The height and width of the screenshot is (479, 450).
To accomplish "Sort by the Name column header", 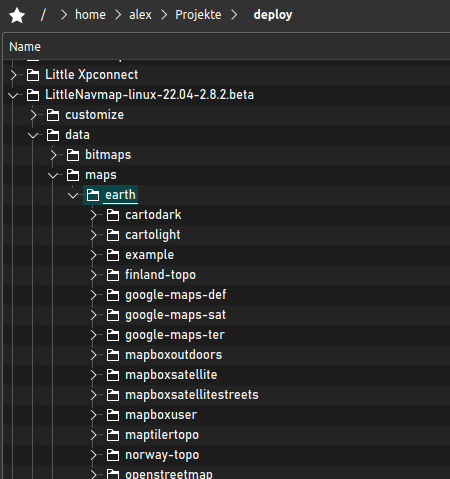I will coord(25,47).
